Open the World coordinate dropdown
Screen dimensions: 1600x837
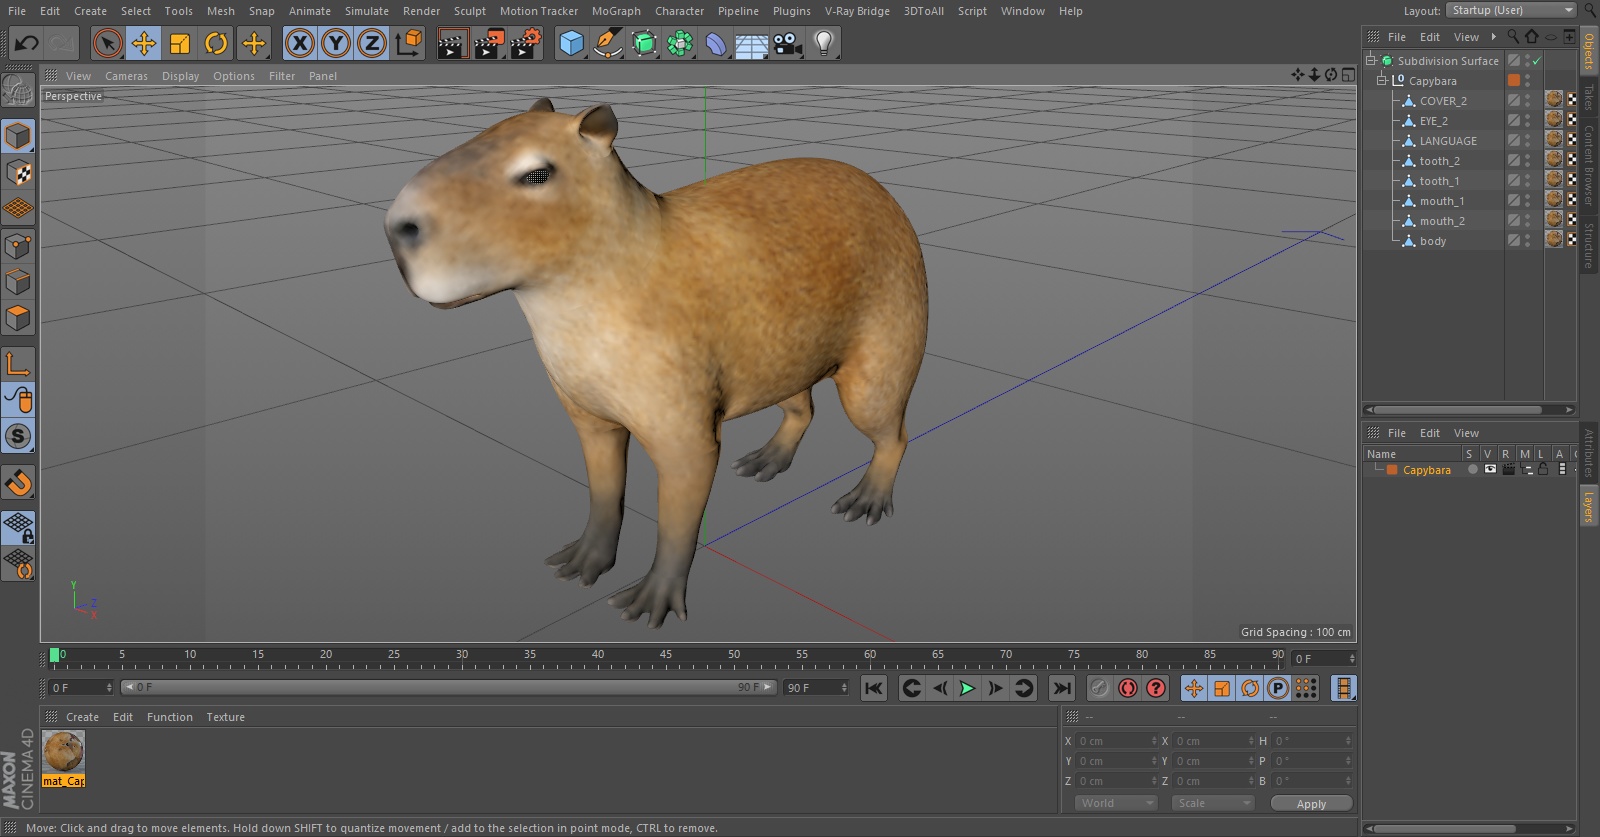pyautogui.click(x=1116, y=803)
